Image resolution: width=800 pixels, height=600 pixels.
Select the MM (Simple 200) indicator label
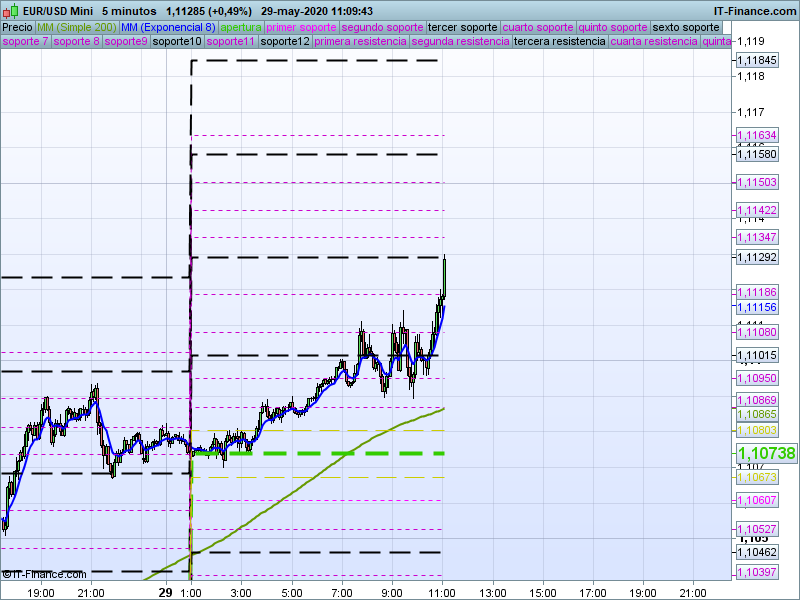point(77,28)
